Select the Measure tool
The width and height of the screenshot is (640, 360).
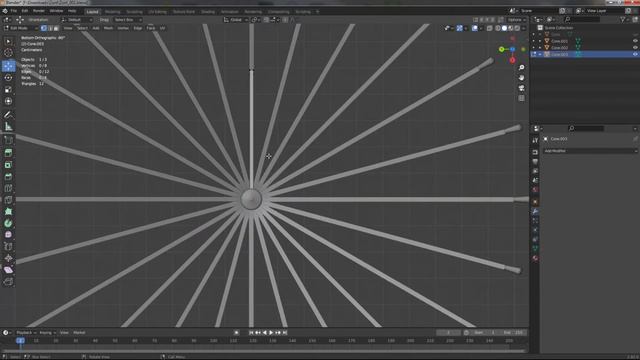click(x=8, y=127)
